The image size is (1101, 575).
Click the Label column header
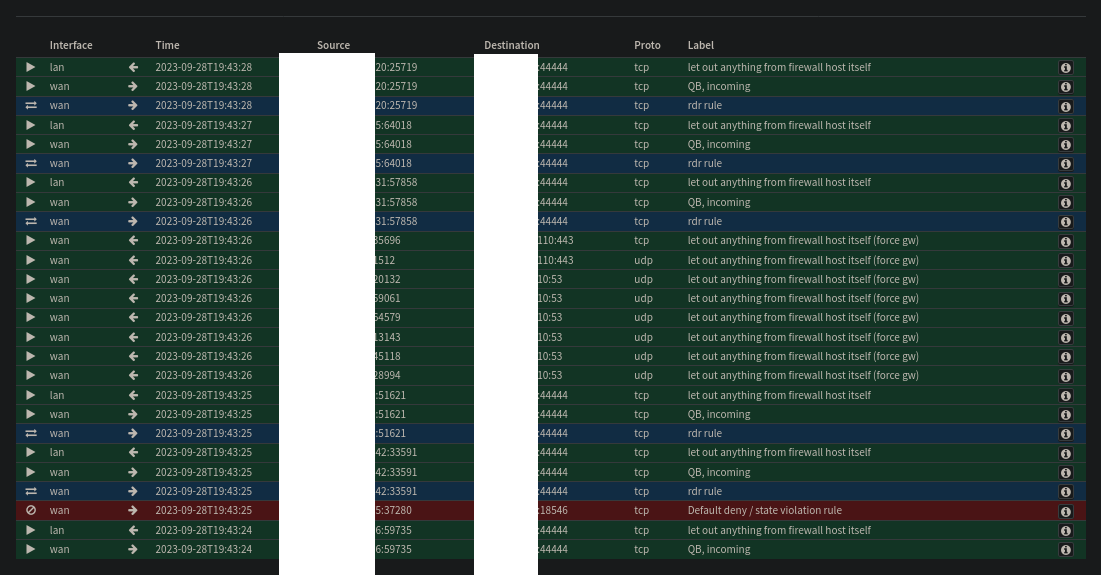coord(700,45)
